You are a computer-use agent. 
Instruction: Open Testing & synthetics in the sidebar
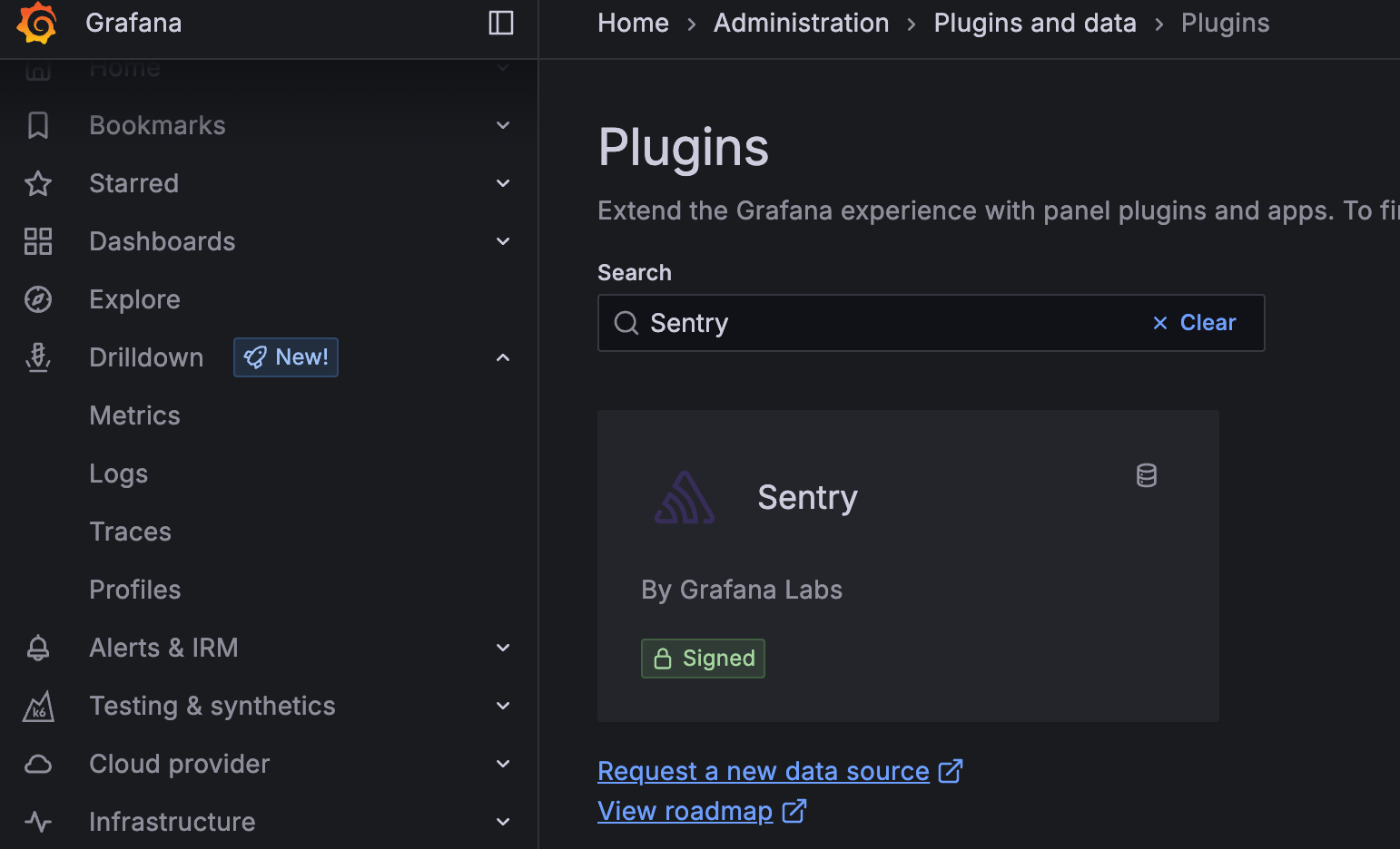pyautogui.click(x=212, y=706)
